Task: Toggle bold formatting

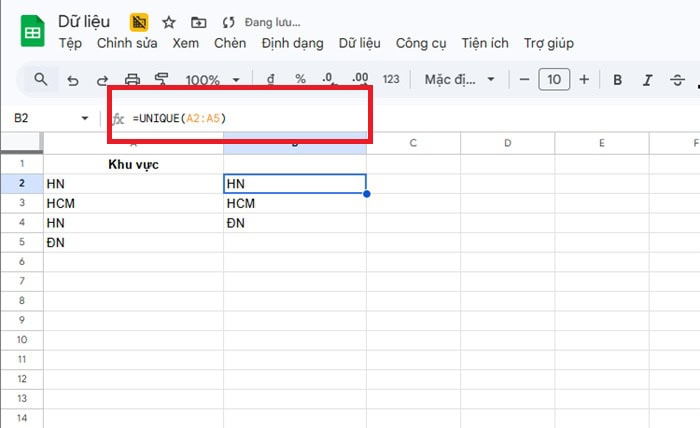Action: (x=617, y=80)
